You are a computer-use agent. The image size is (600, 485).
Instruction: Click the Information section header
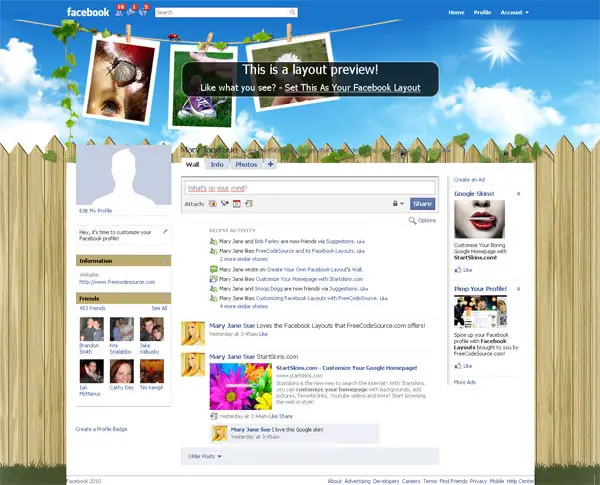coord(124,261)
